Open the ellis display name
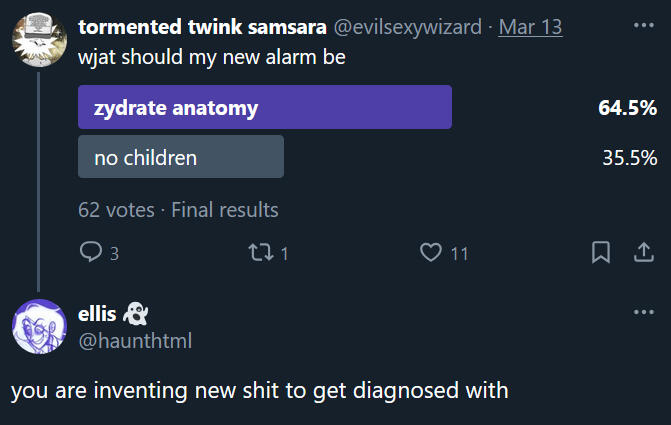This screenshot has width=671, height=425. click(x=97, y=314)
